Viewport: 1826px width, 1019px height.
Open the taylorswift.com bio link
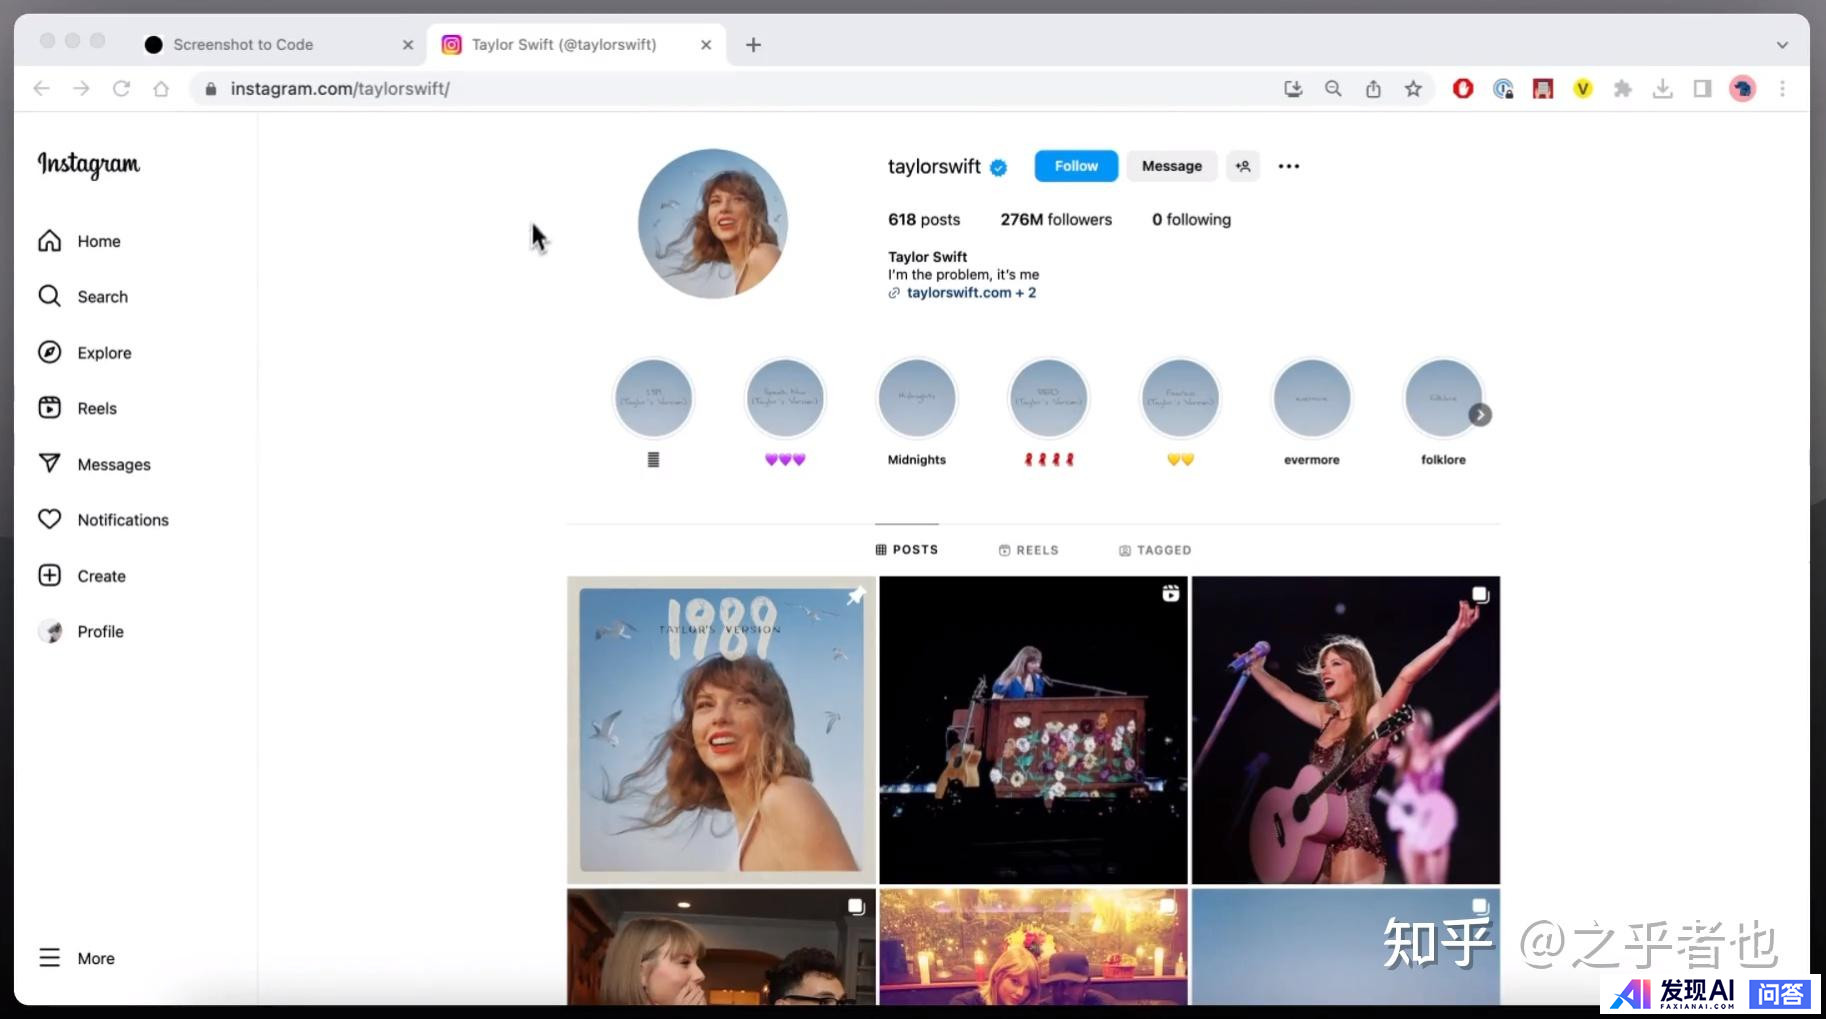(x=959, y=293)
